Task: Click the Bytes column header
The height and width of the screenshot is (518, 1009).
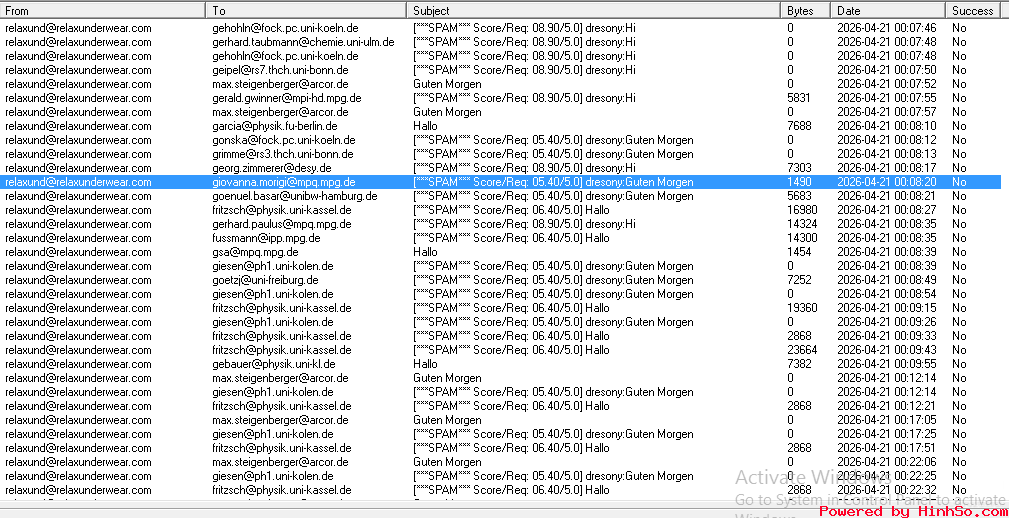Action: coord(805,10)
